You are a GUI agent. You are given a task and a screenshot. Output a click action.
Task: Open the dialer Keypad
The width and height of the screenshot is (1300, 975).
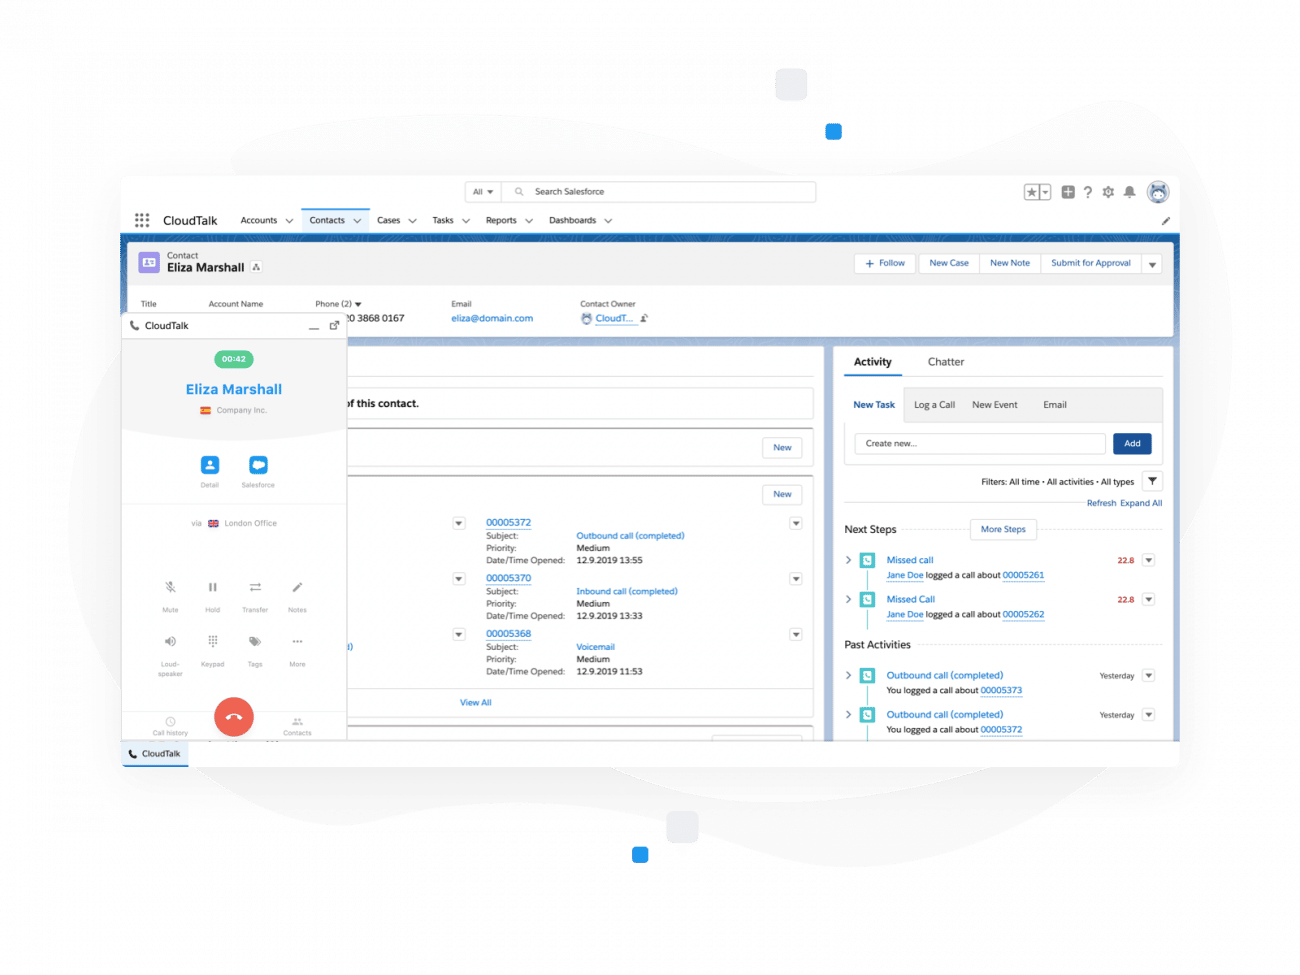coord(213,641)
